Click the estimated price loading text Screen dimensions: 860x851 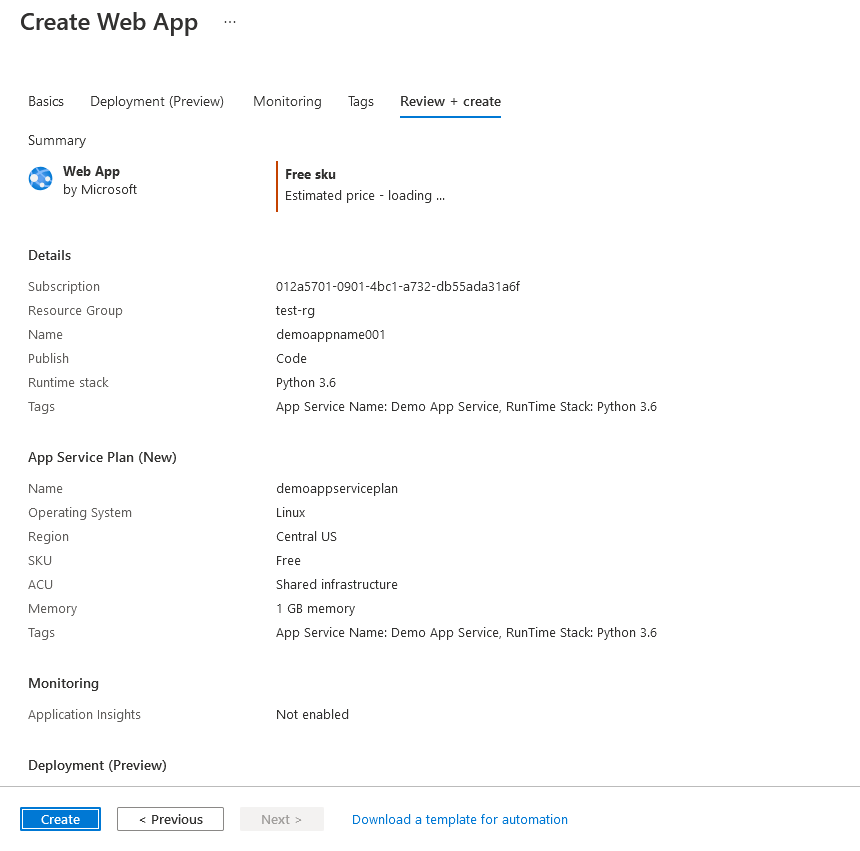click(x=364, y=195)
